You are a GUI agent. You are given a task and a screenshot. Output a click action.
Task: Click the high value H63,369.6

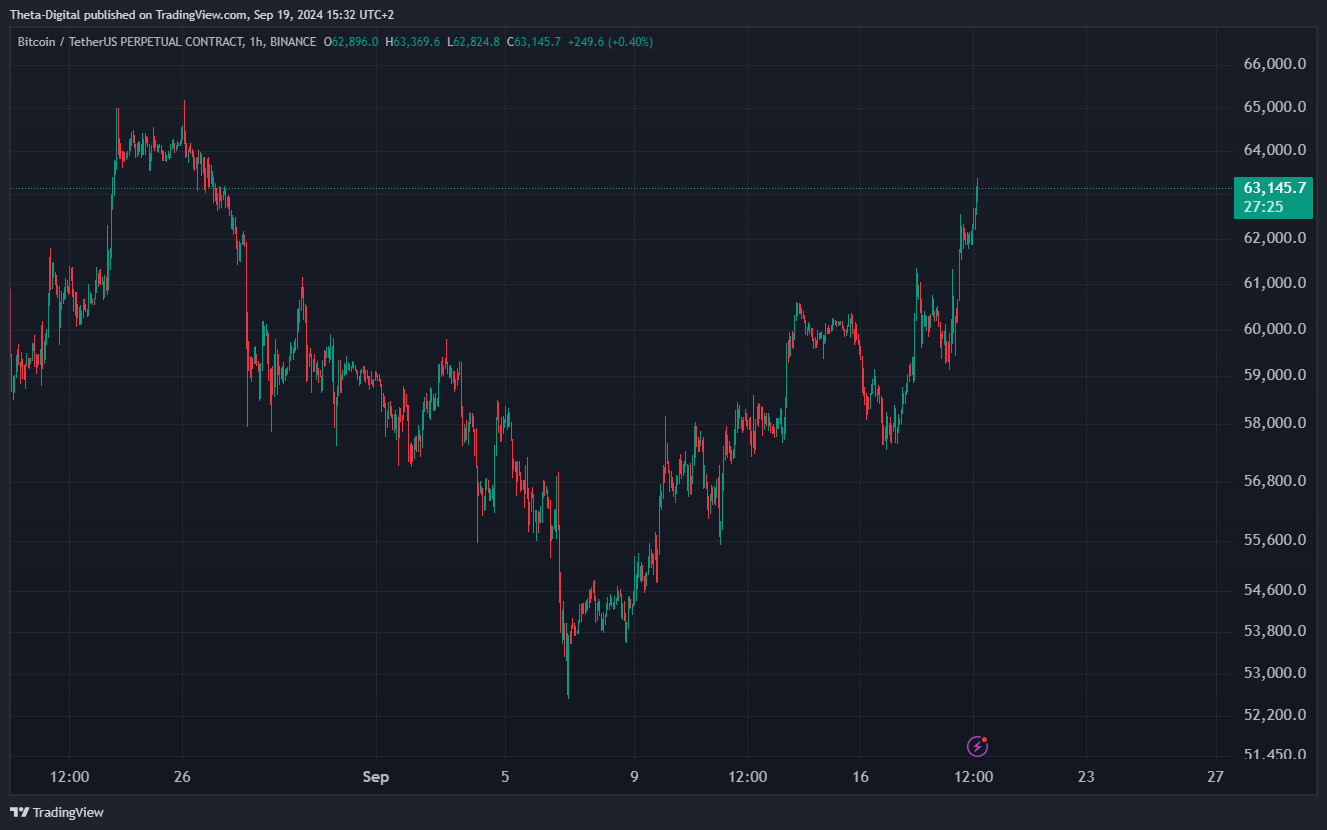[x=414, y=42]
